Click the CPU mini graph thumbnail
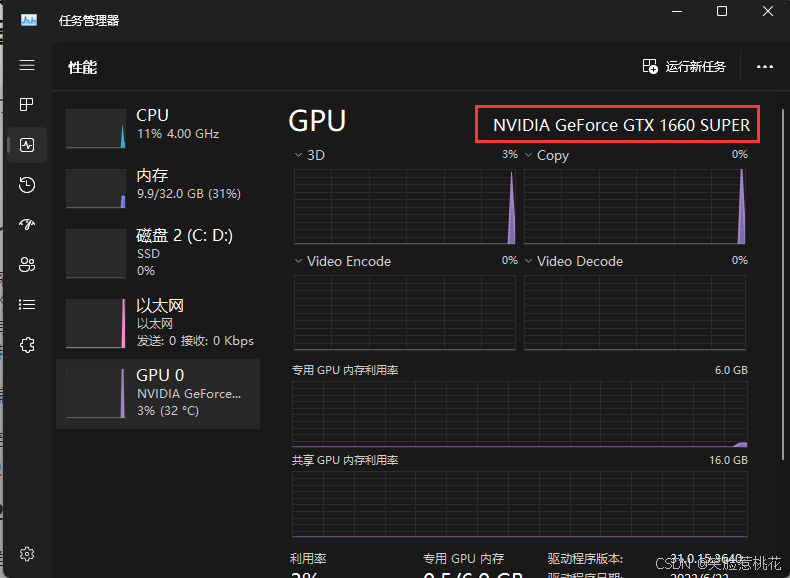The width and height of the screenshot is (790, 578). coord(96,129)
